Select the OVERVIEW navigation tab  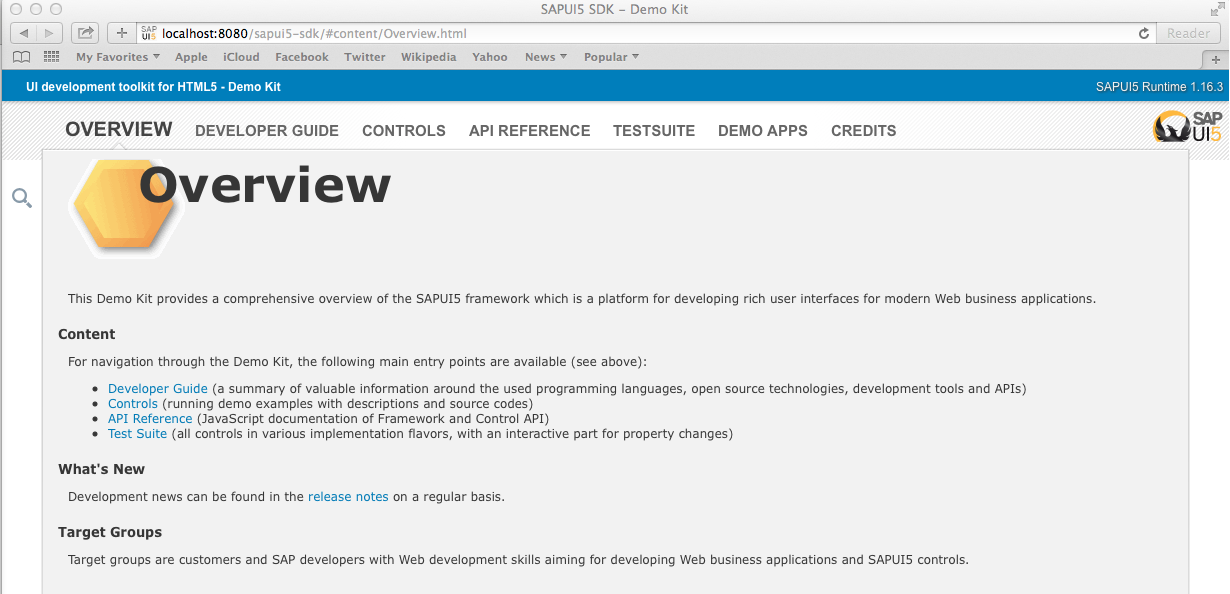(119, 129)
